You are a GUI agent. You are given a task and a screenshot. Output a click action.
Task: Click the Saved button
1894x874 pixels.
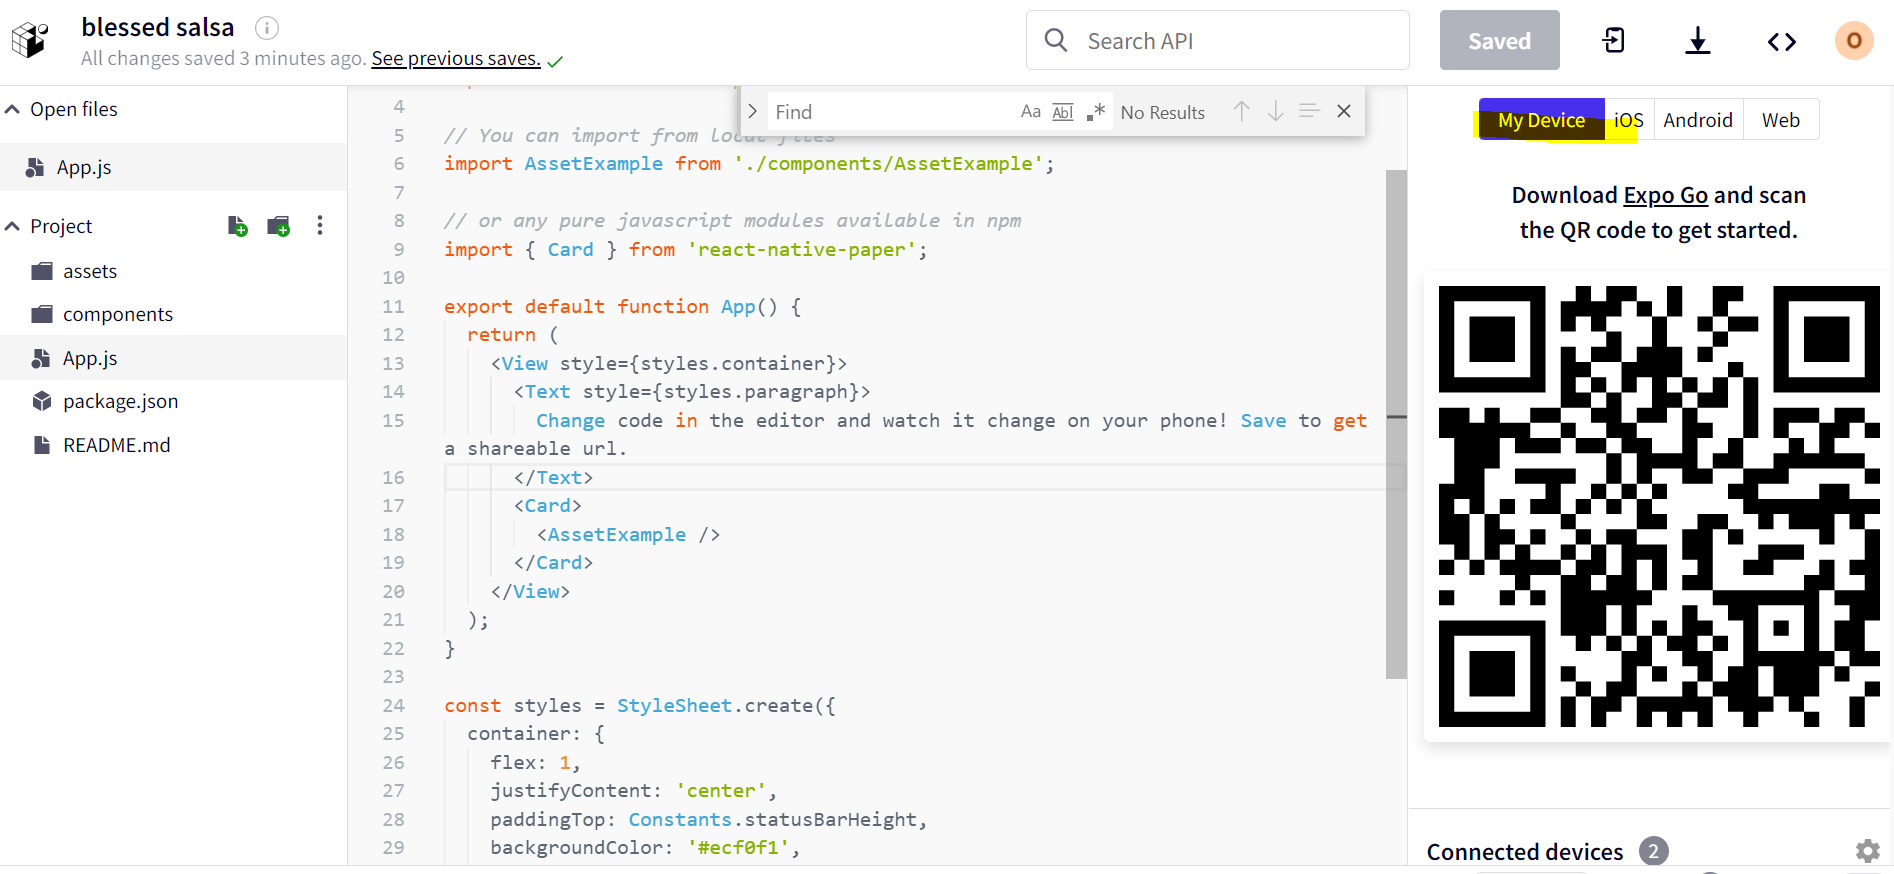[x=1499, y=40]
